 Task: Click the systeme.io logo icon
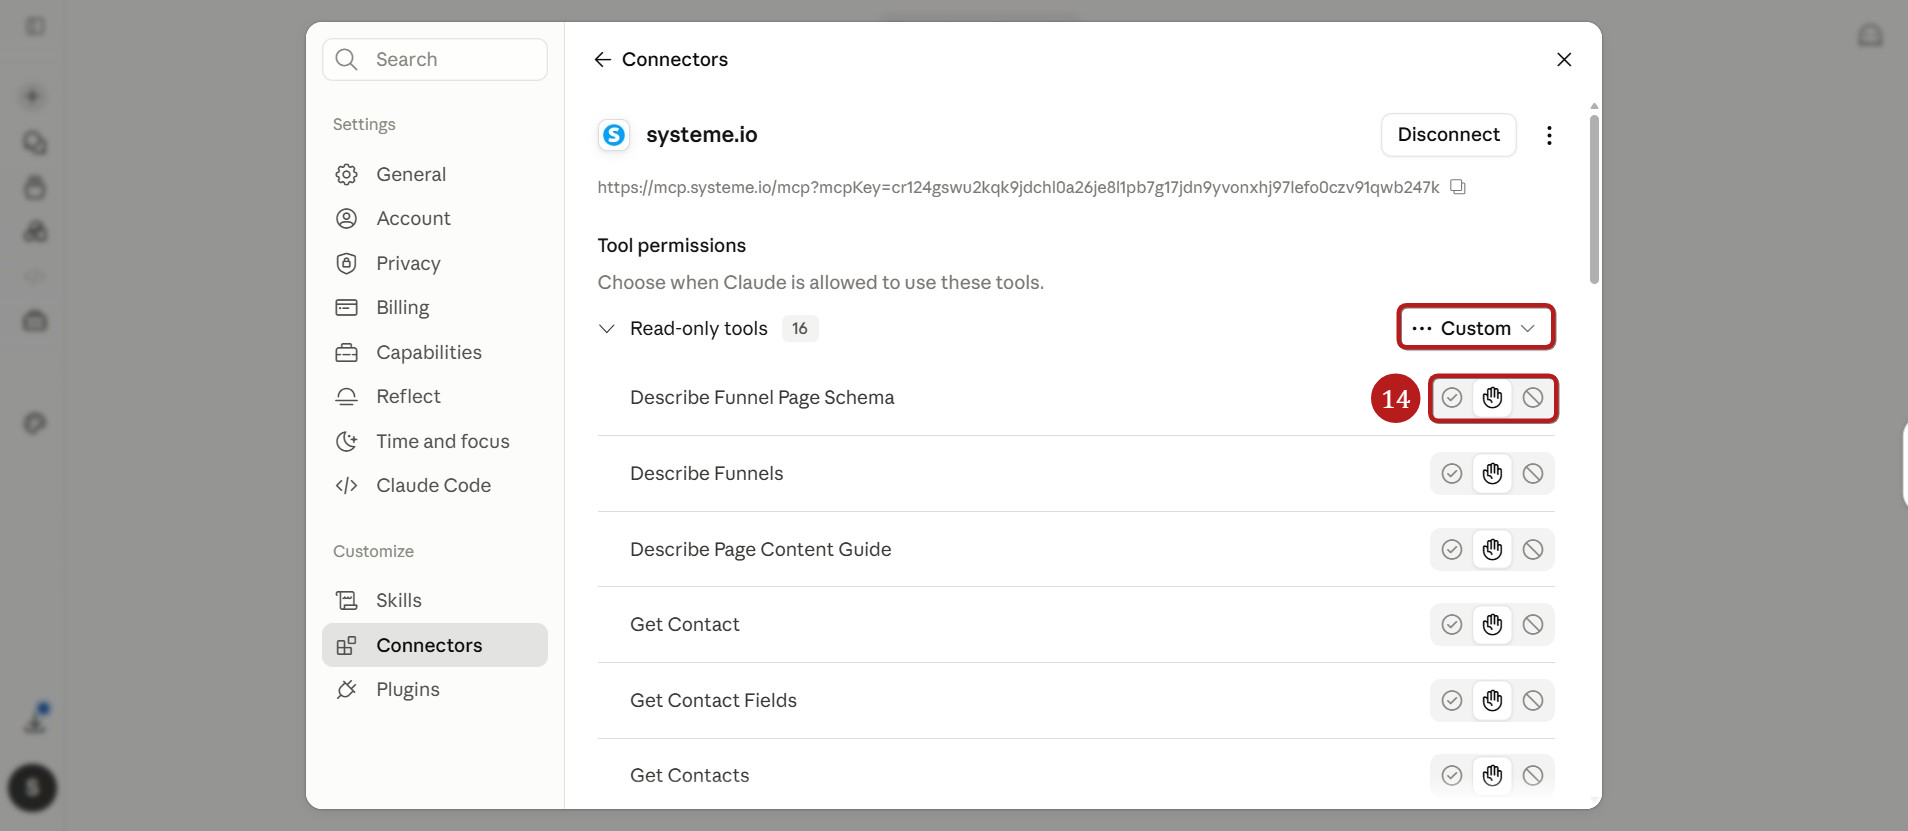[x=614, y=135]
